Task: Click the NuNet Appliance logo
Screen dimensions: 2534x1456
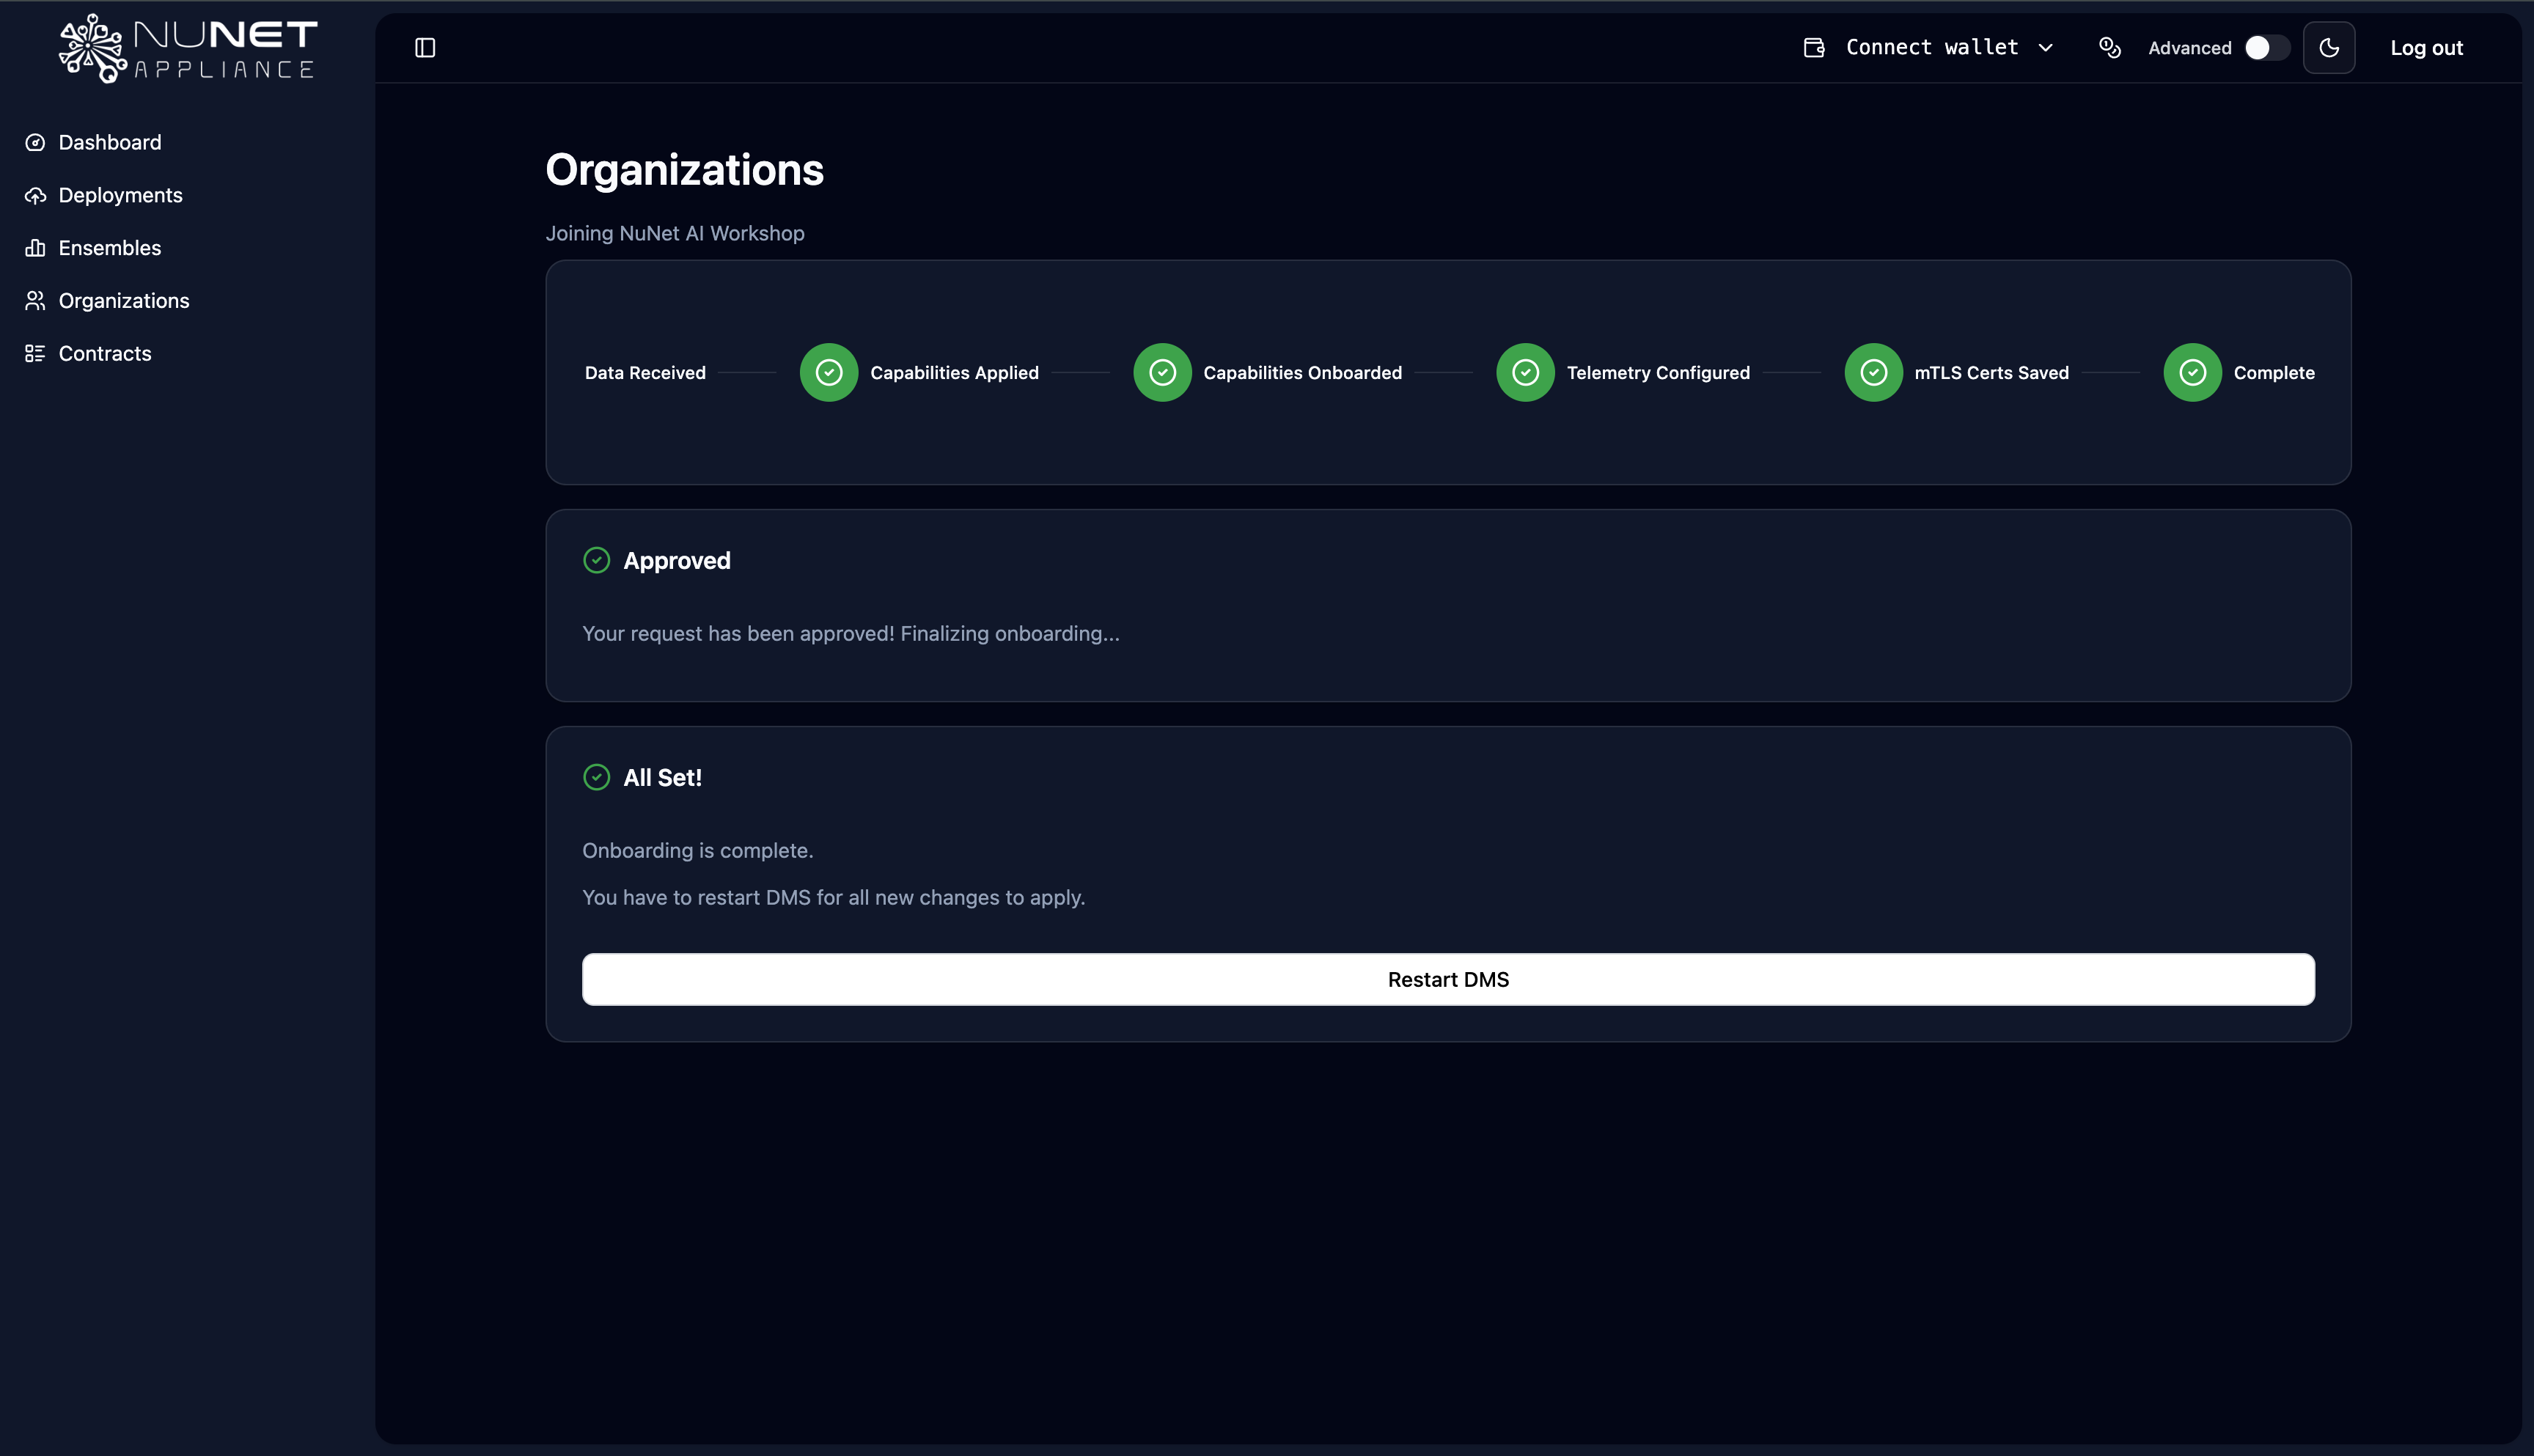Action: (x=188, y=48)
